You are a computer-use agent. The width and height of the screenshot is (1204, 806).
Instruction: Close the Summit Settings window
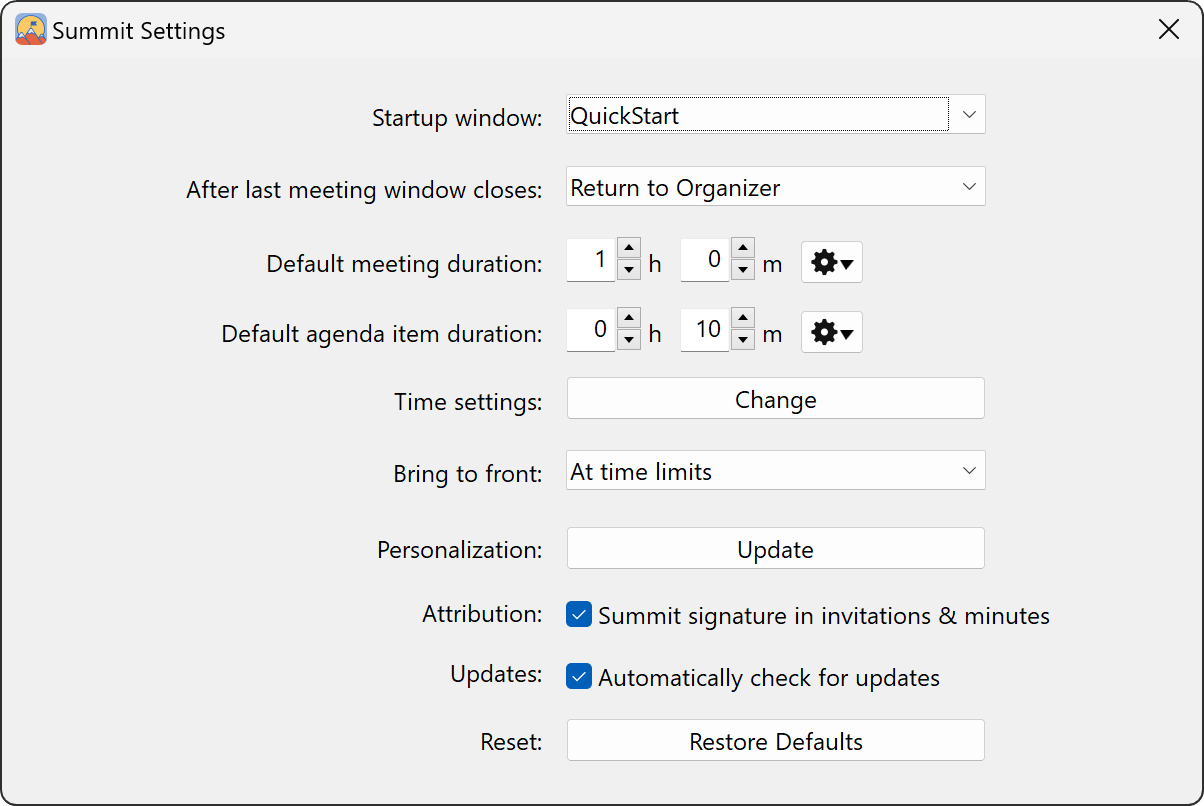coord(1168,30)
